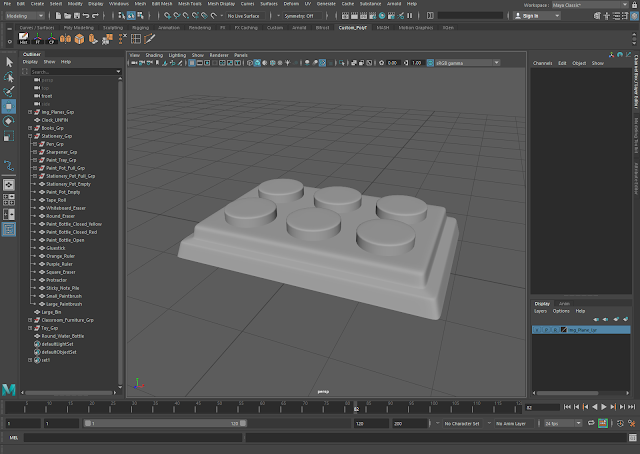Click the Mirror geometry shelf icon
The height and width of the screenshot is (454, 640).
(x=65, y=39)
